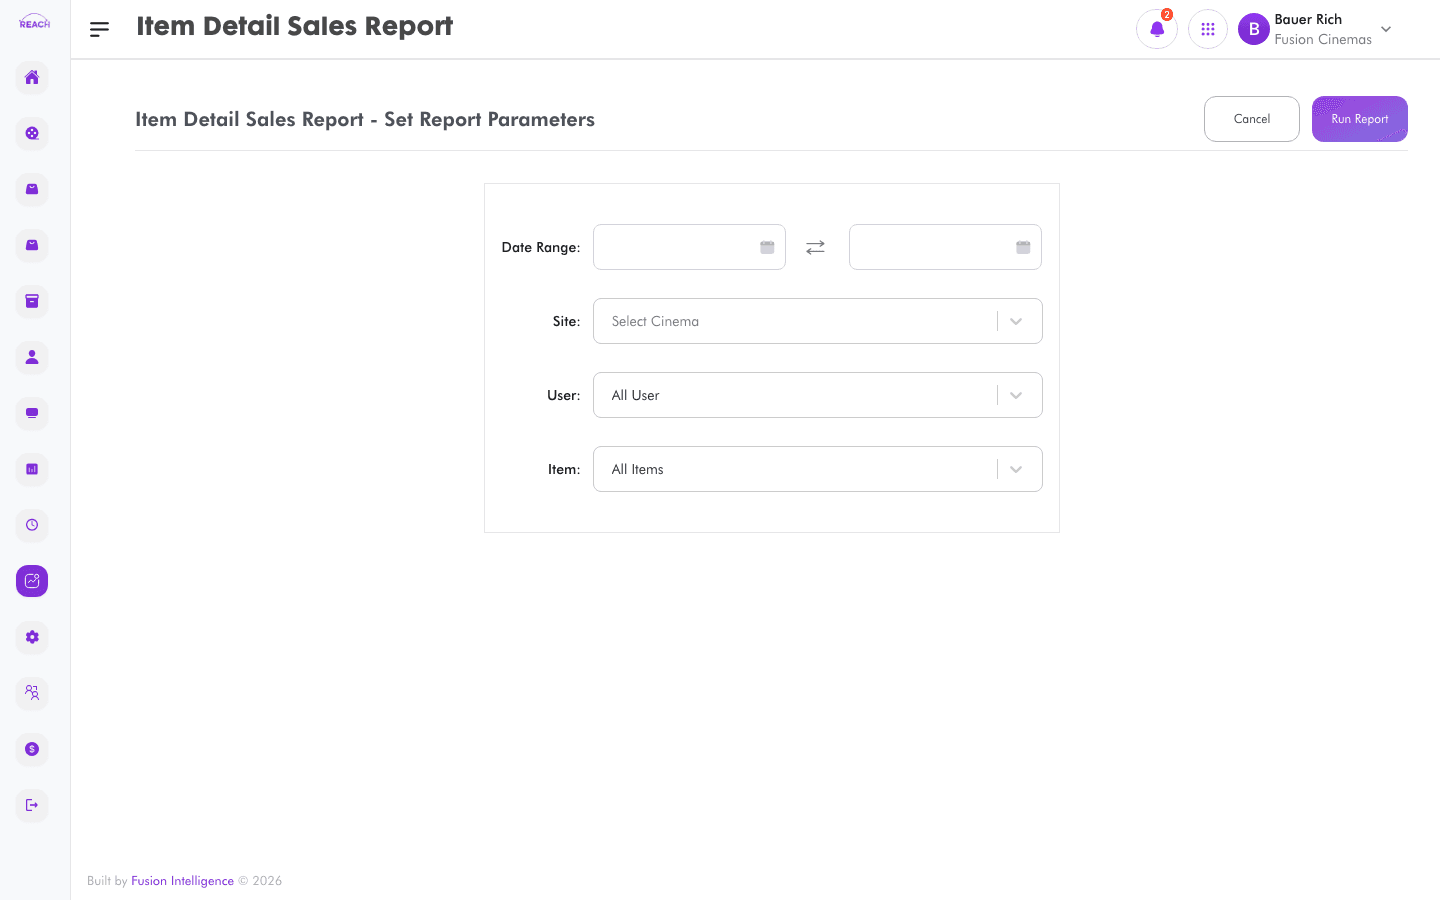
Task: Click the film reel sidebar icon
Action: pyautogui.click(x=32, y=133)
